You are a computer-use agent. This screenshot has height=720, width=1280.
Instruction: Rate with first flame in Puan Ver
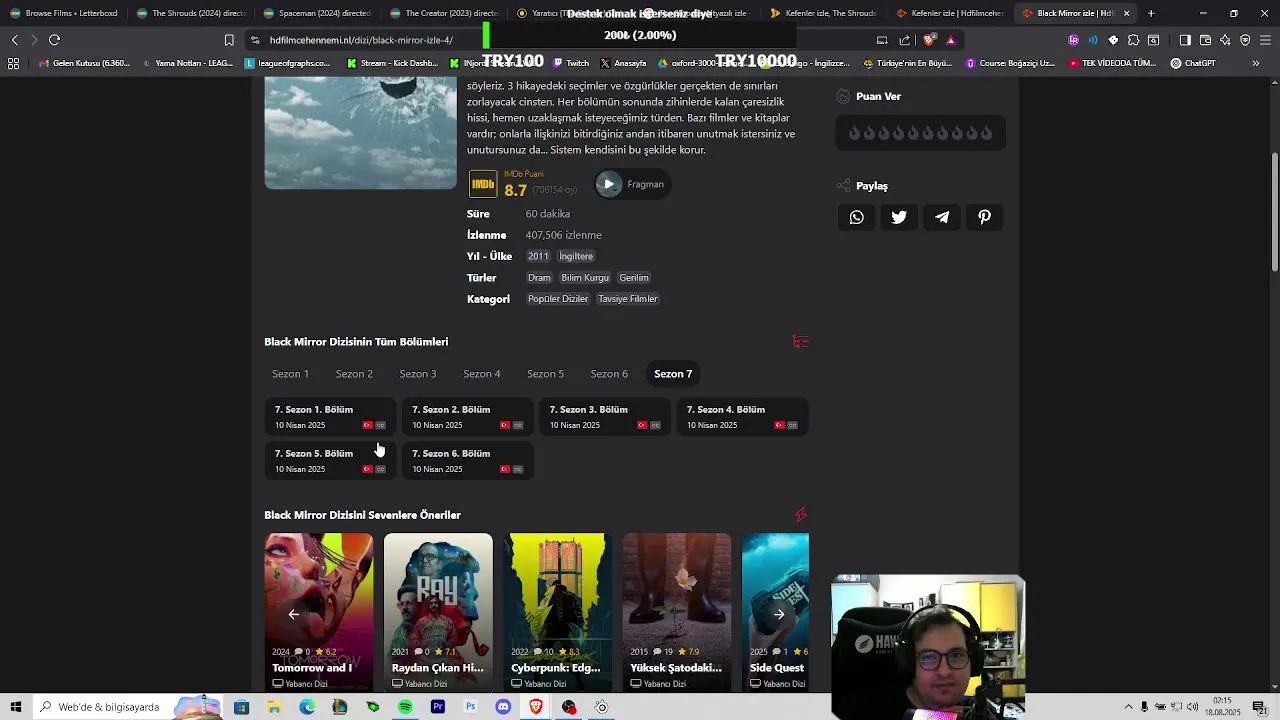855,133
